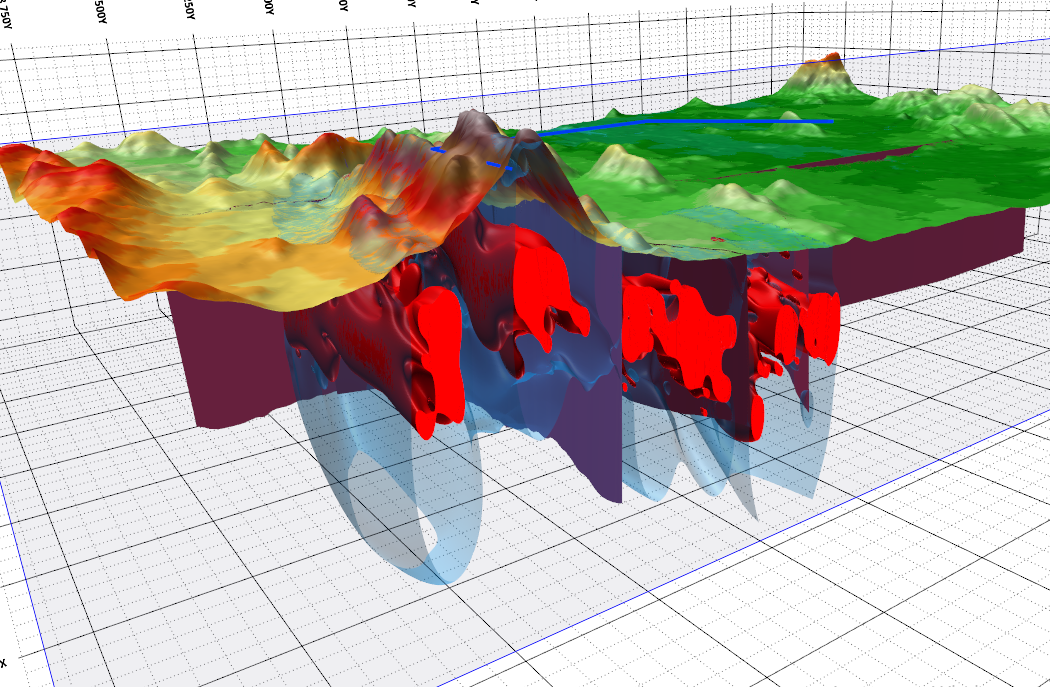
Task: Click the dashed blue line on the central mountain
Action: pyautogui.click(x=472, y=158)
